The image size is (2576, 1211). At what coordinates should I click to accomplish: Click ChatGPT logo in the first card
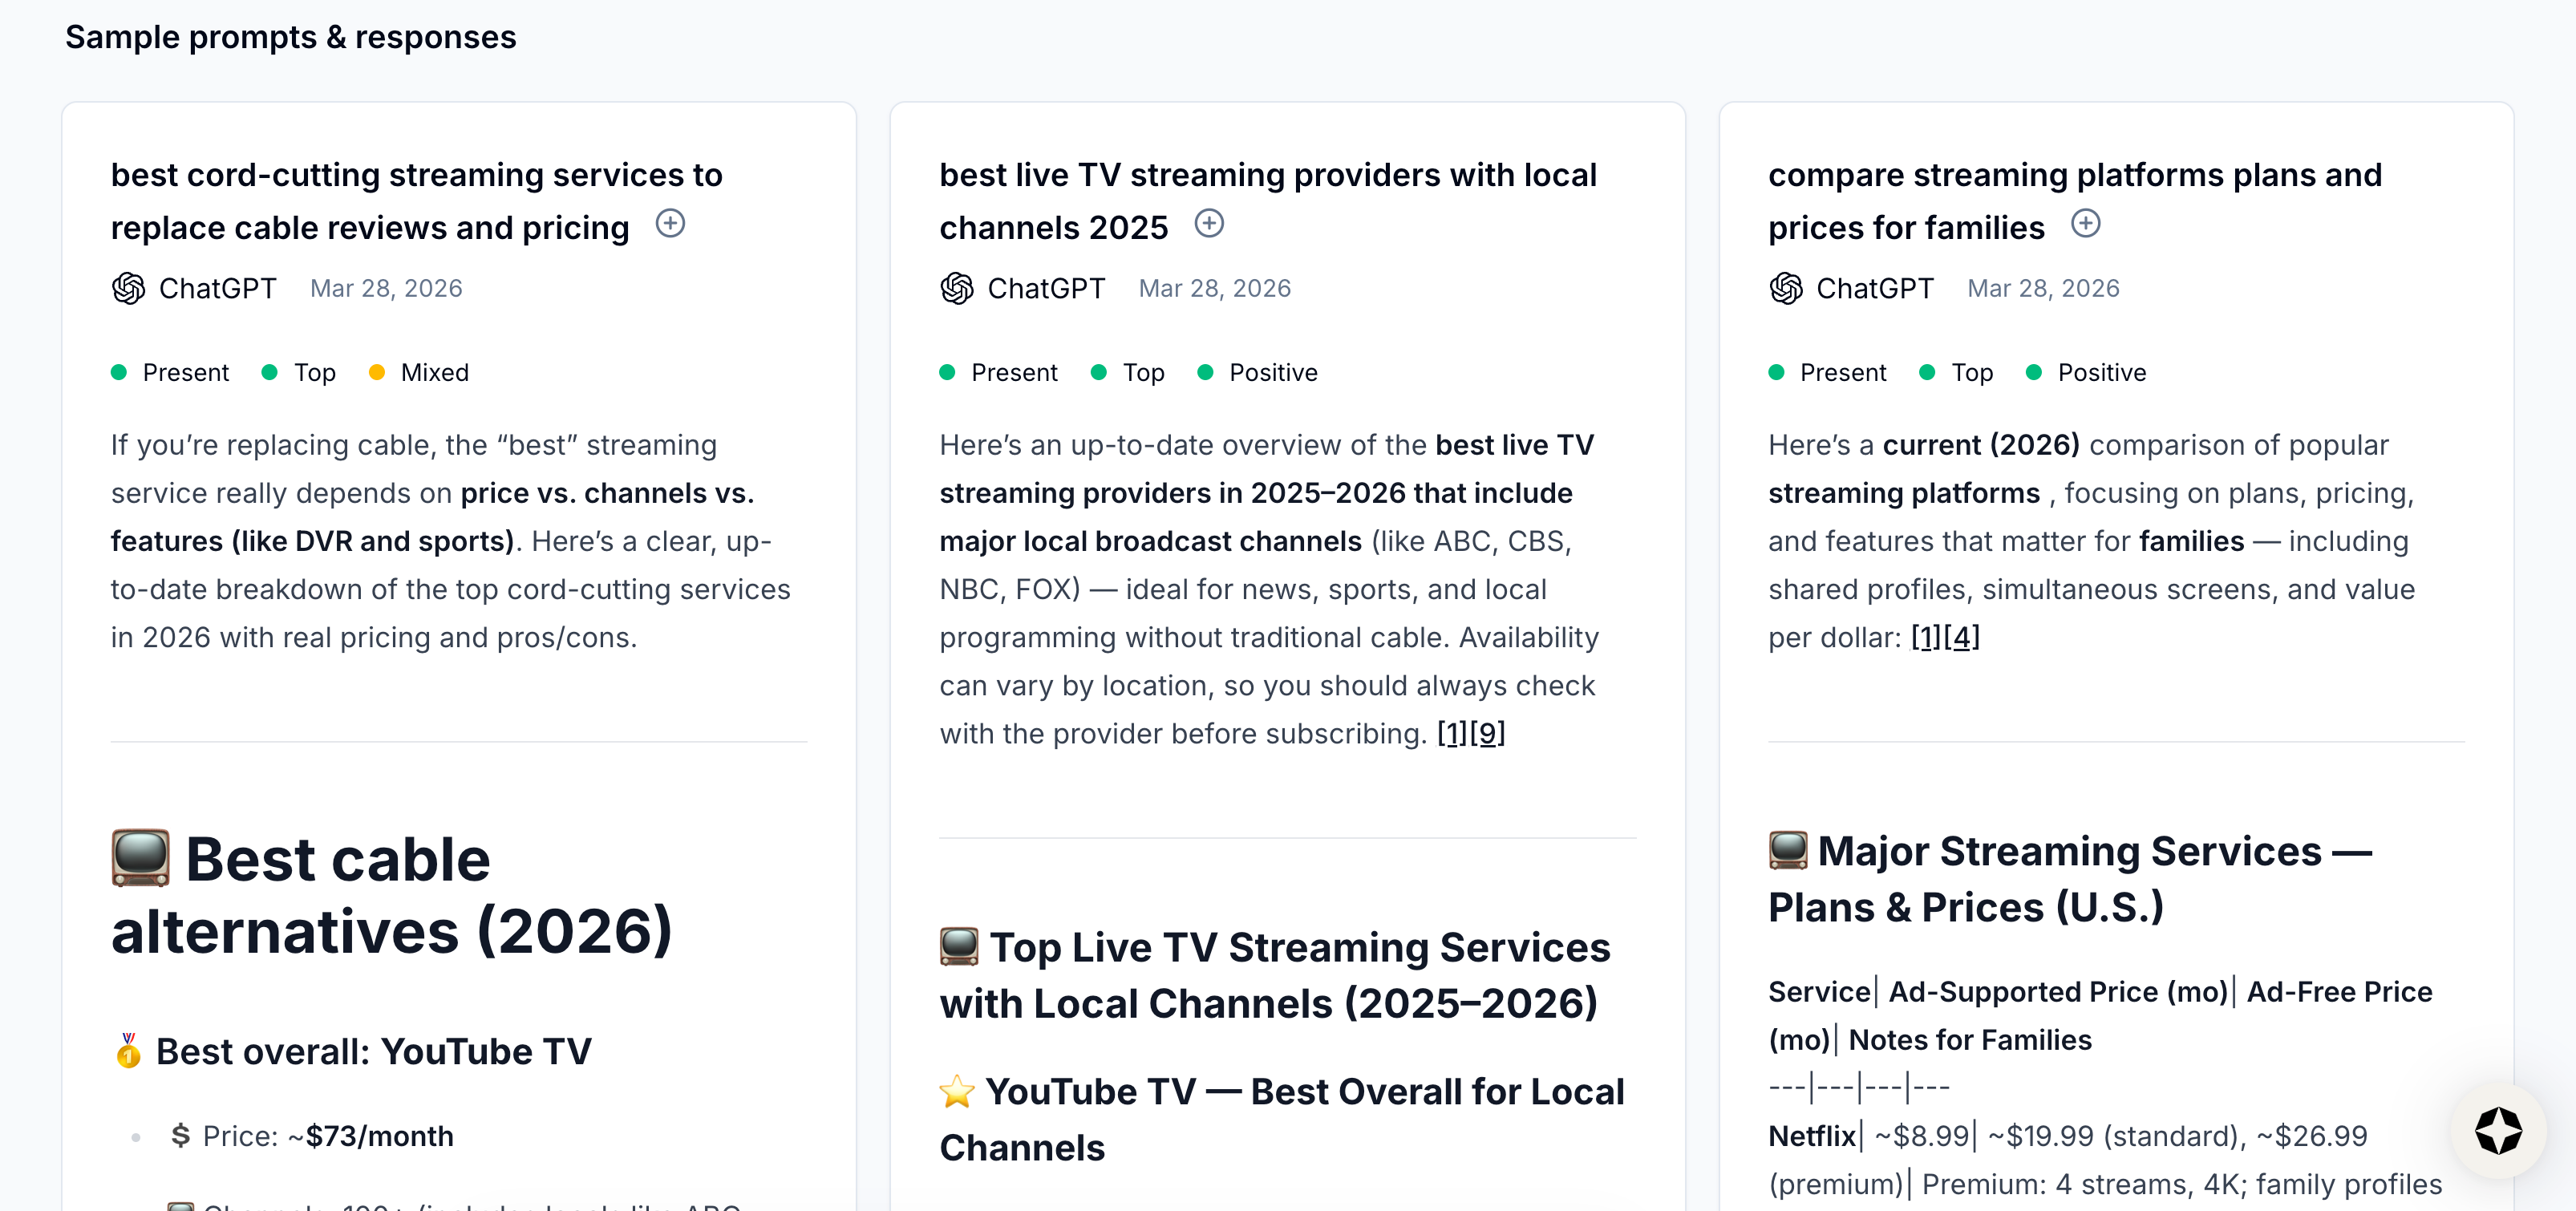pos(128,288)
